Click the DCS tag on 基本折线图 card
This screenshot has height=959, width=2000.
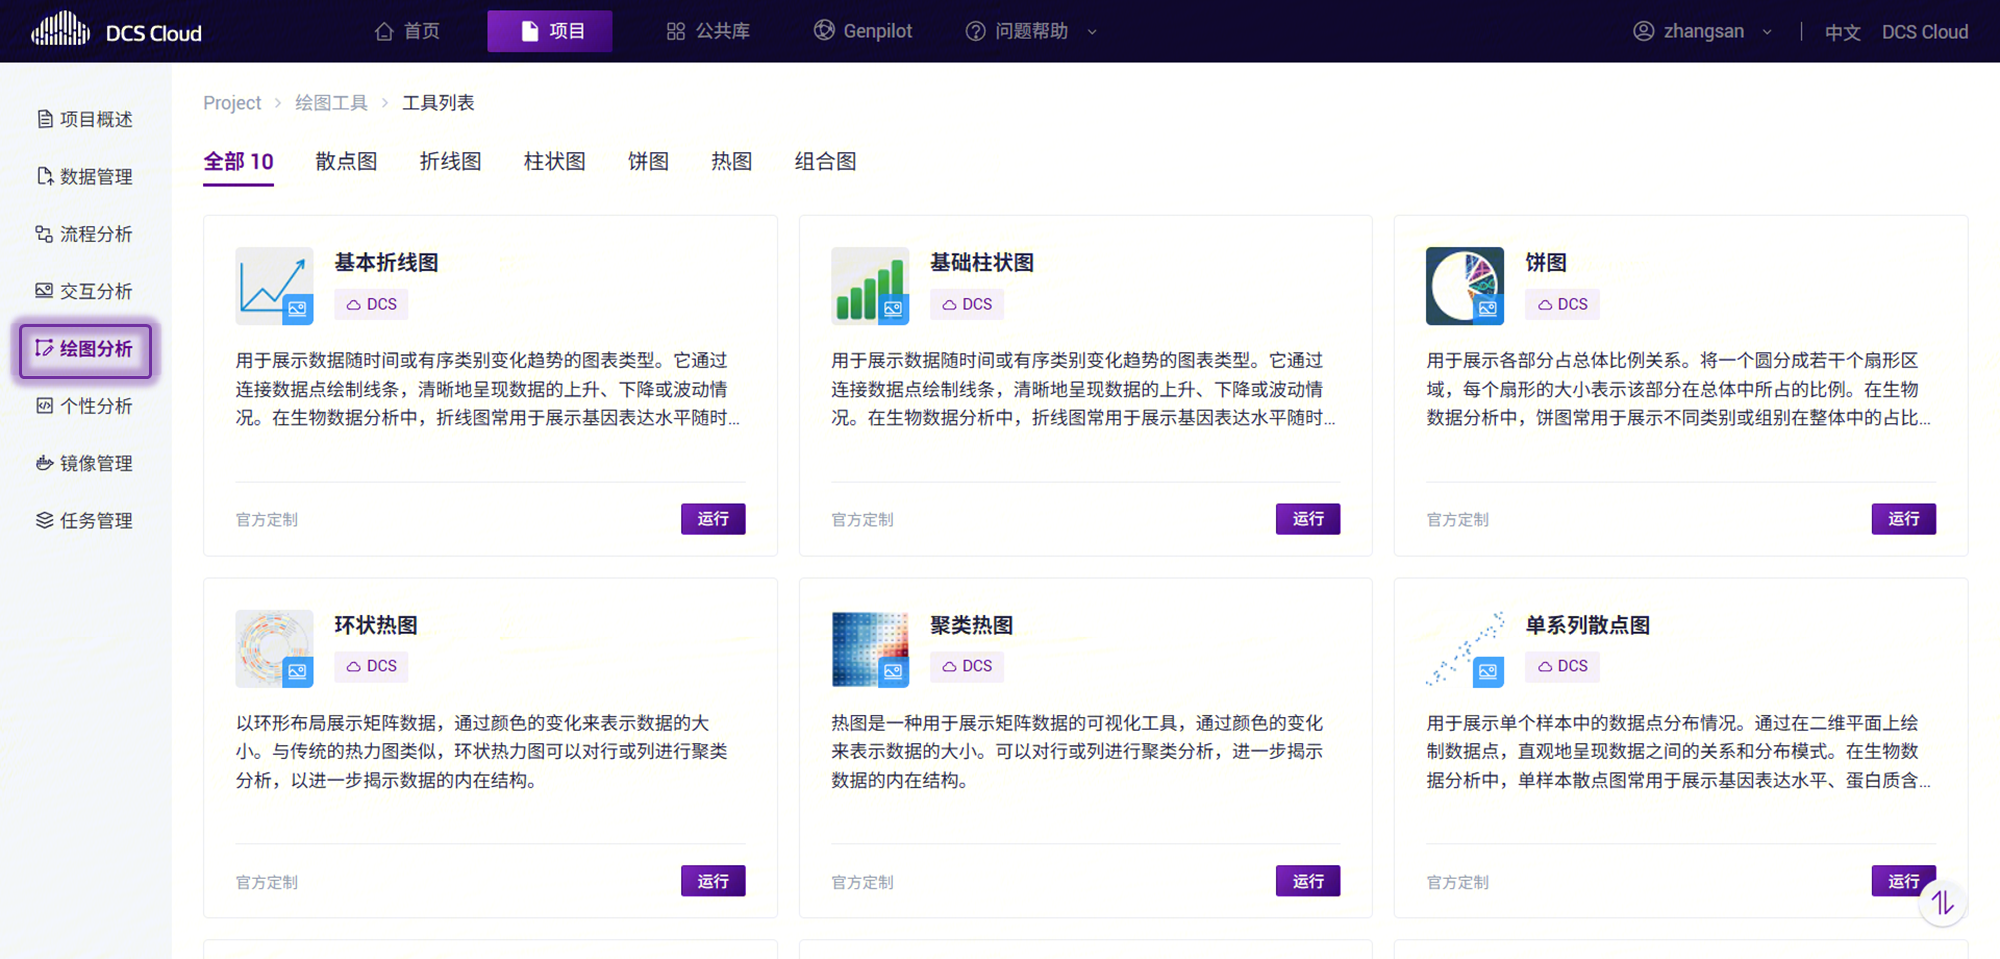(371, 304)
